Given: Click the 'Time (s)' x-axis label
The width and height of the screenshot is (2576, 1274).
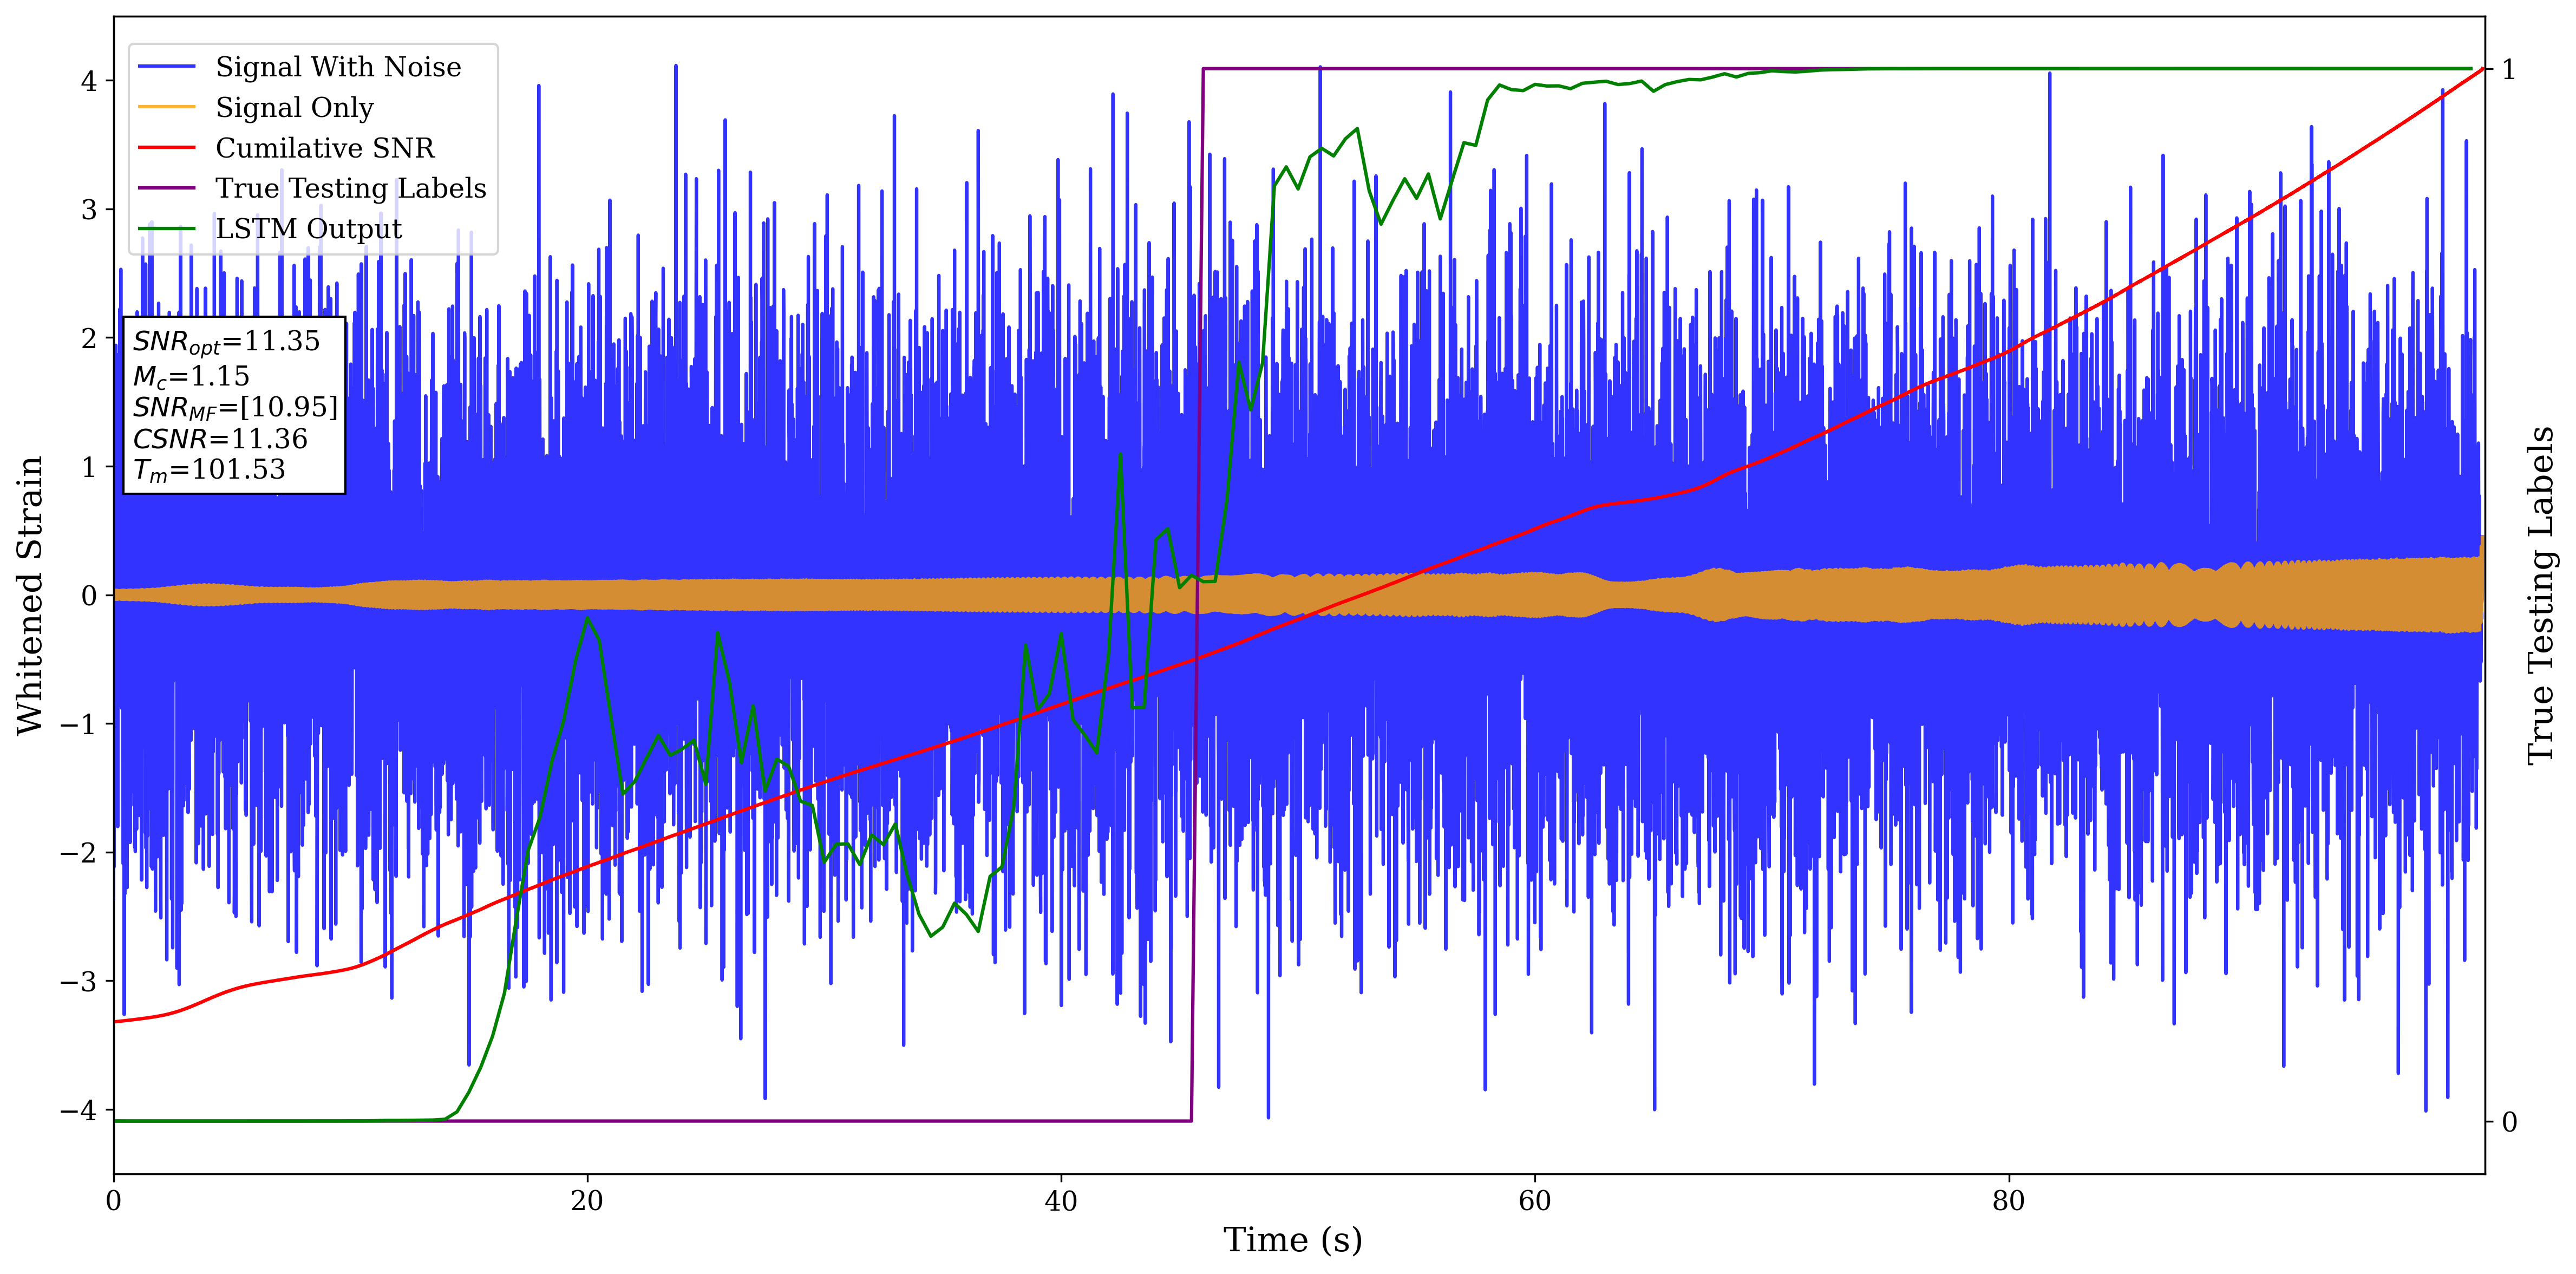Looking at the screenshot, I should [x=1292, y=1240].
